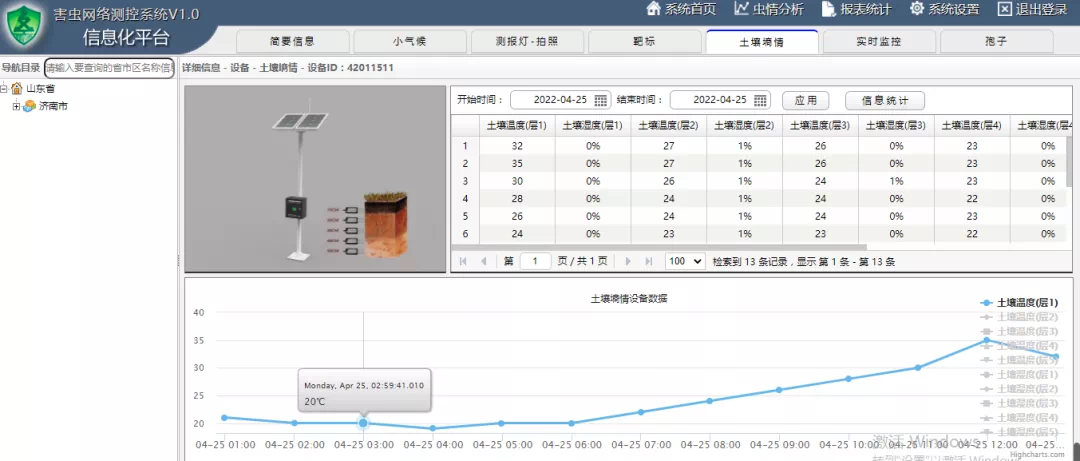Click the 报表统计 report icon
The width and height of the screenshot is (1080, 461).
tap(829, 9)
